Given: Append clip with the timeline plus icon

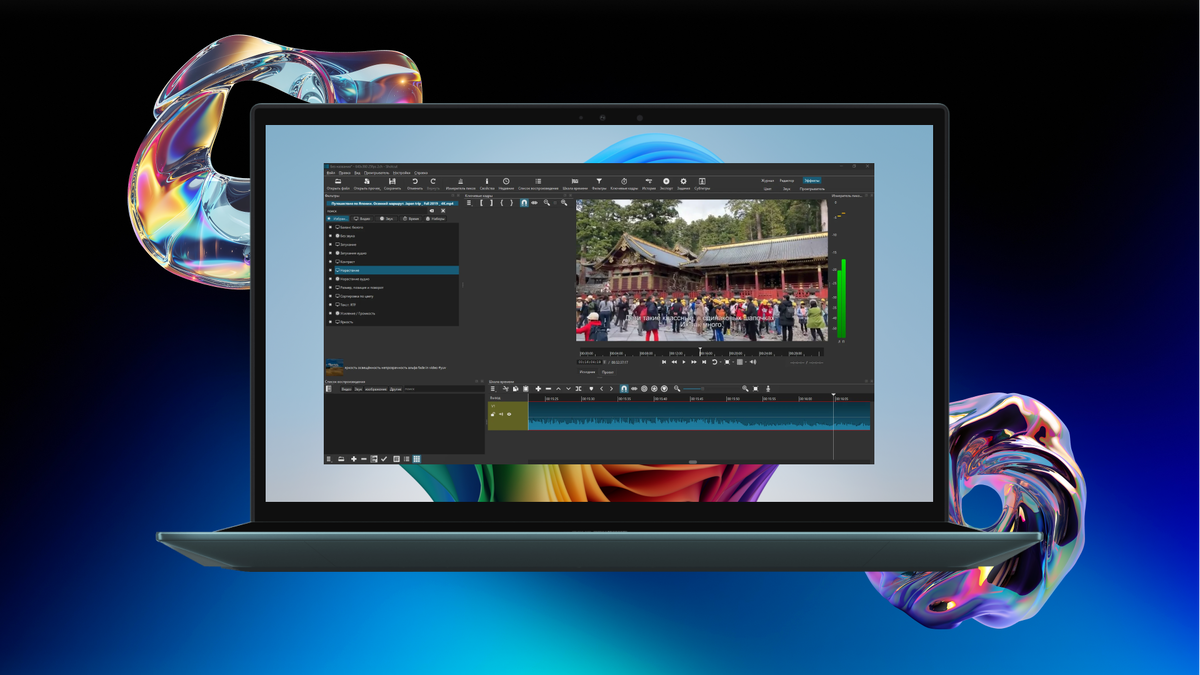Looking at the screenshot, I should point(538,389).
